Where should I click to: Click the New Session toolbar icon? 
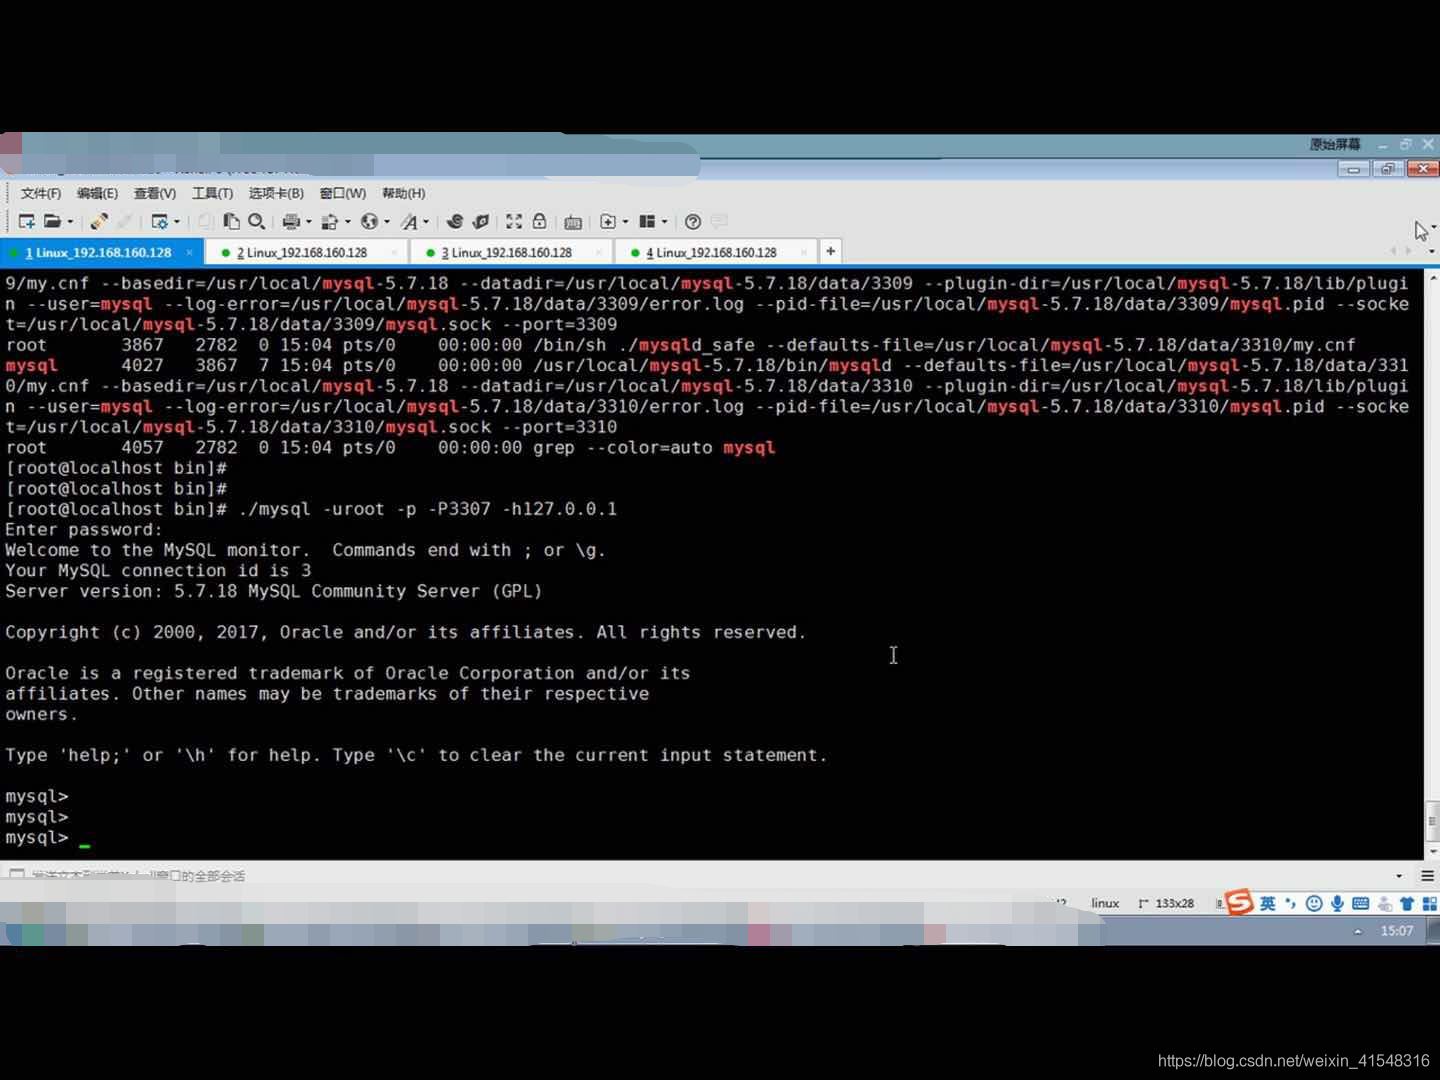pos(27,221)
